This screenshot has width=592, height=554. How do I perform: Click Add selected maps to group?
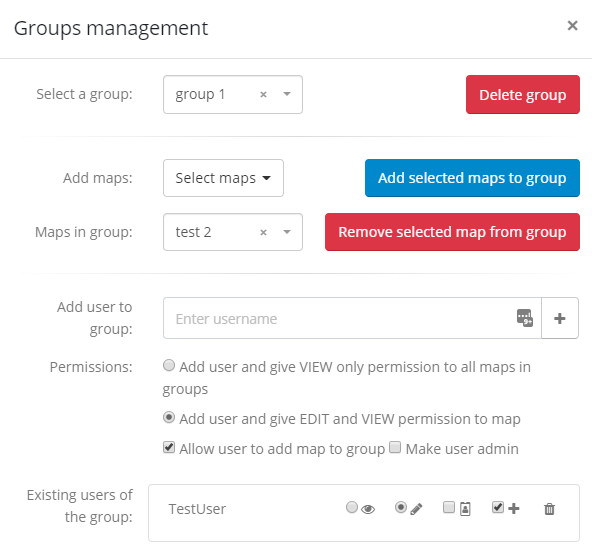coord(472,178)
